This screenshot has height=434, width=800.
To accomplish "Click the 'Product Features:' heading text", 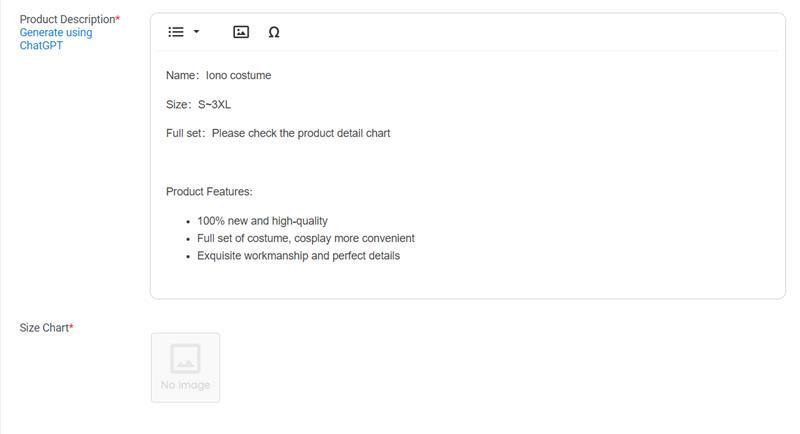I will point(209,192).
